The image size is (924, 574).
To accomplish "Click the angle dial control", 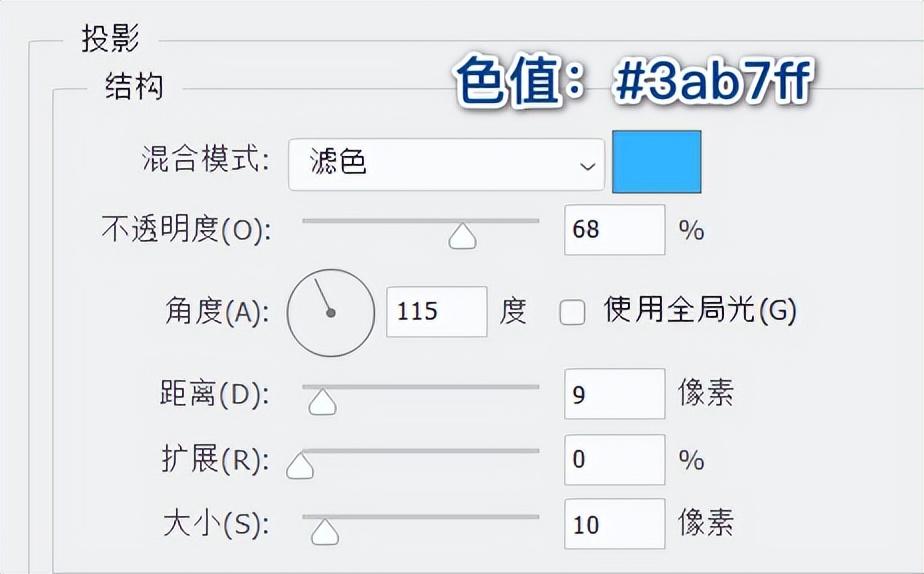I will (x=331, y=312).
